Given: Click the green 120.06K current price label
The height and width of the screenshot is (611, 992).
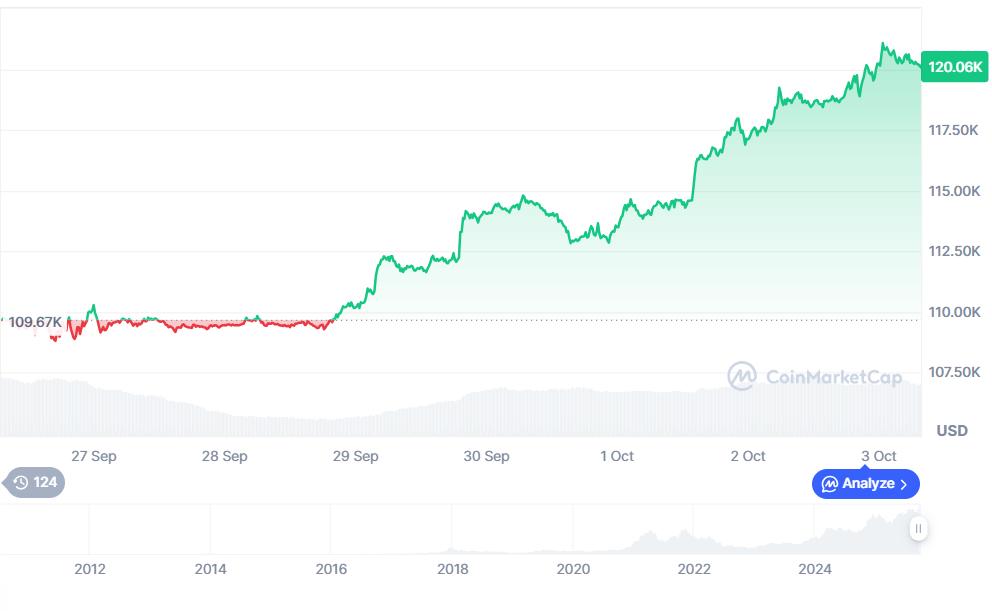Looking at the screenshot, I should pyautogui.click(x=954, y=66).
